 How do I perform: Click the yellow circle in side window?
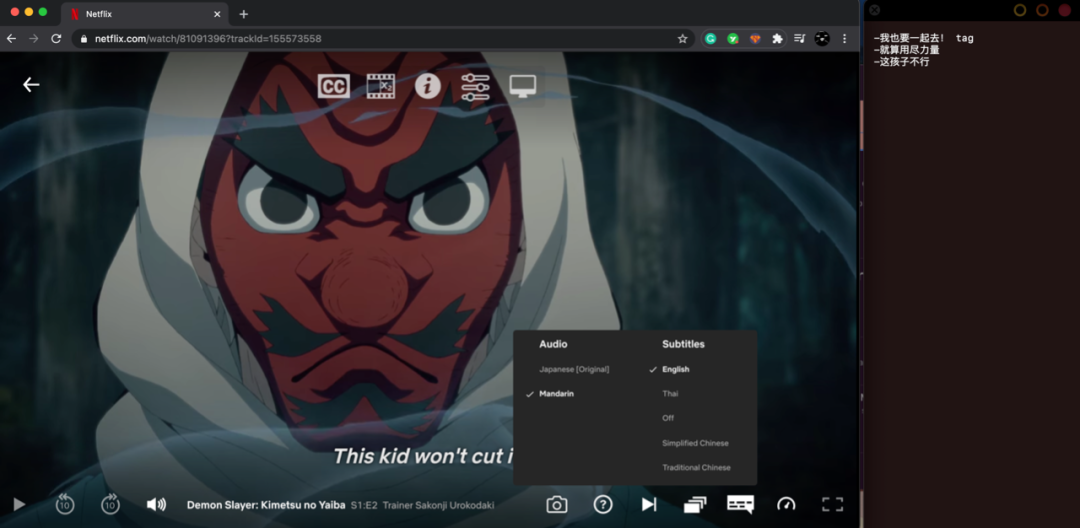(x=1020, y=10)
